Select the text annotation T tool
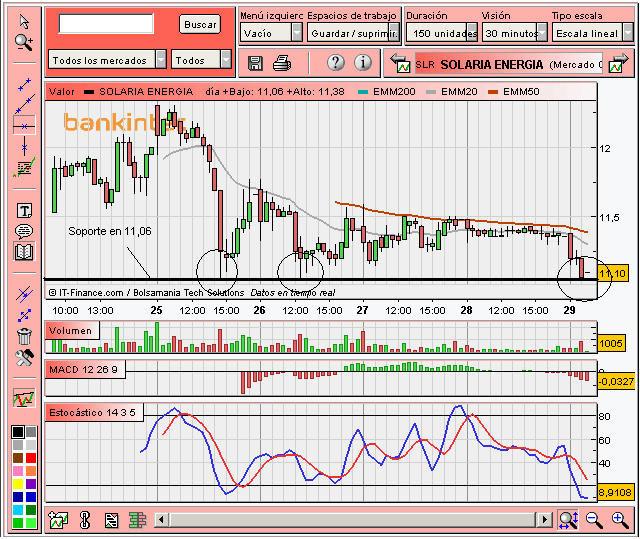 [24, 211]
